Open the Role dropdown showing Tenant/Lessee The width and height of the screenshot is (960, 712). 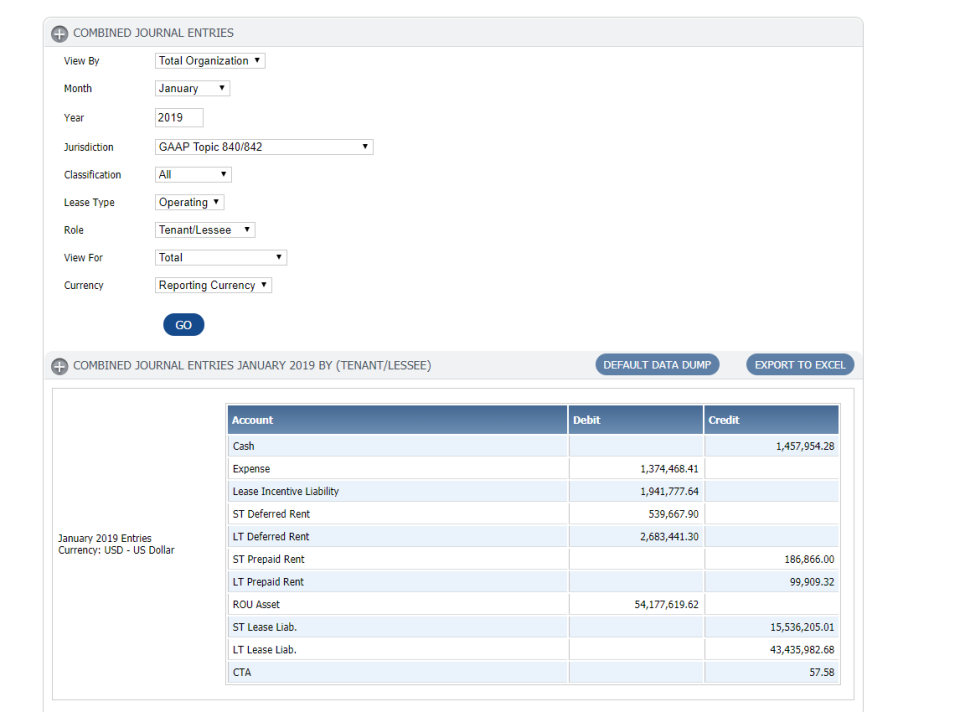(x=248, y=229)
